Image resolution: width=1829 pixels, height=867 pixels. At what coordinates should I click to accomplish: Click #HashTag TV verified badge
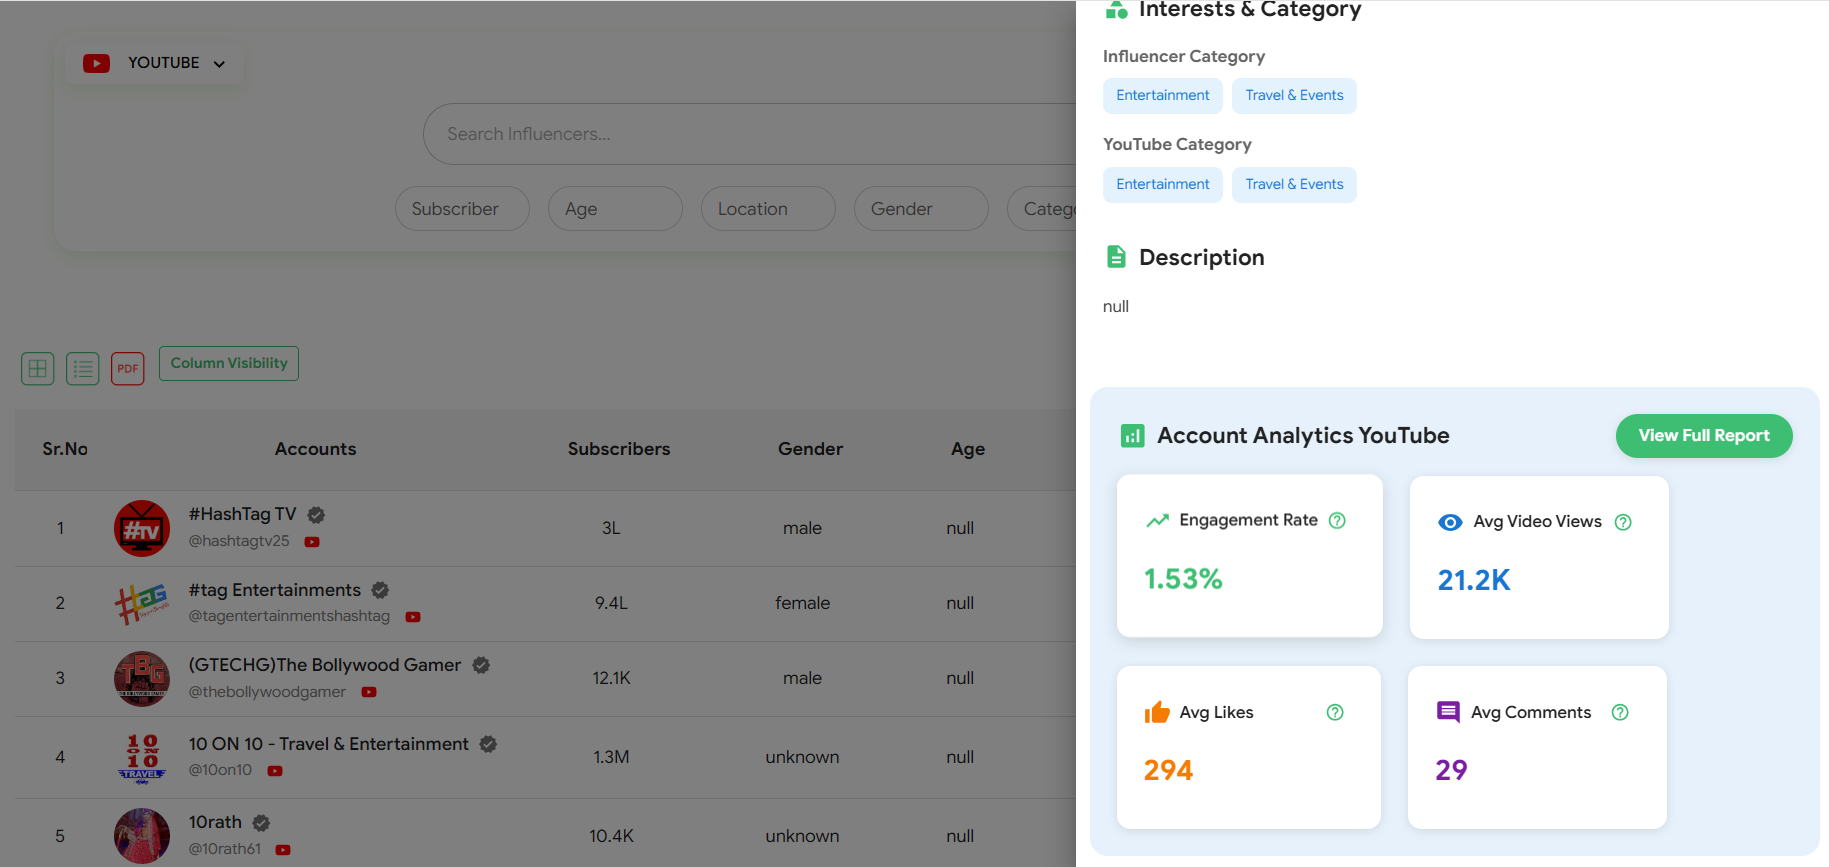[316, 515]
